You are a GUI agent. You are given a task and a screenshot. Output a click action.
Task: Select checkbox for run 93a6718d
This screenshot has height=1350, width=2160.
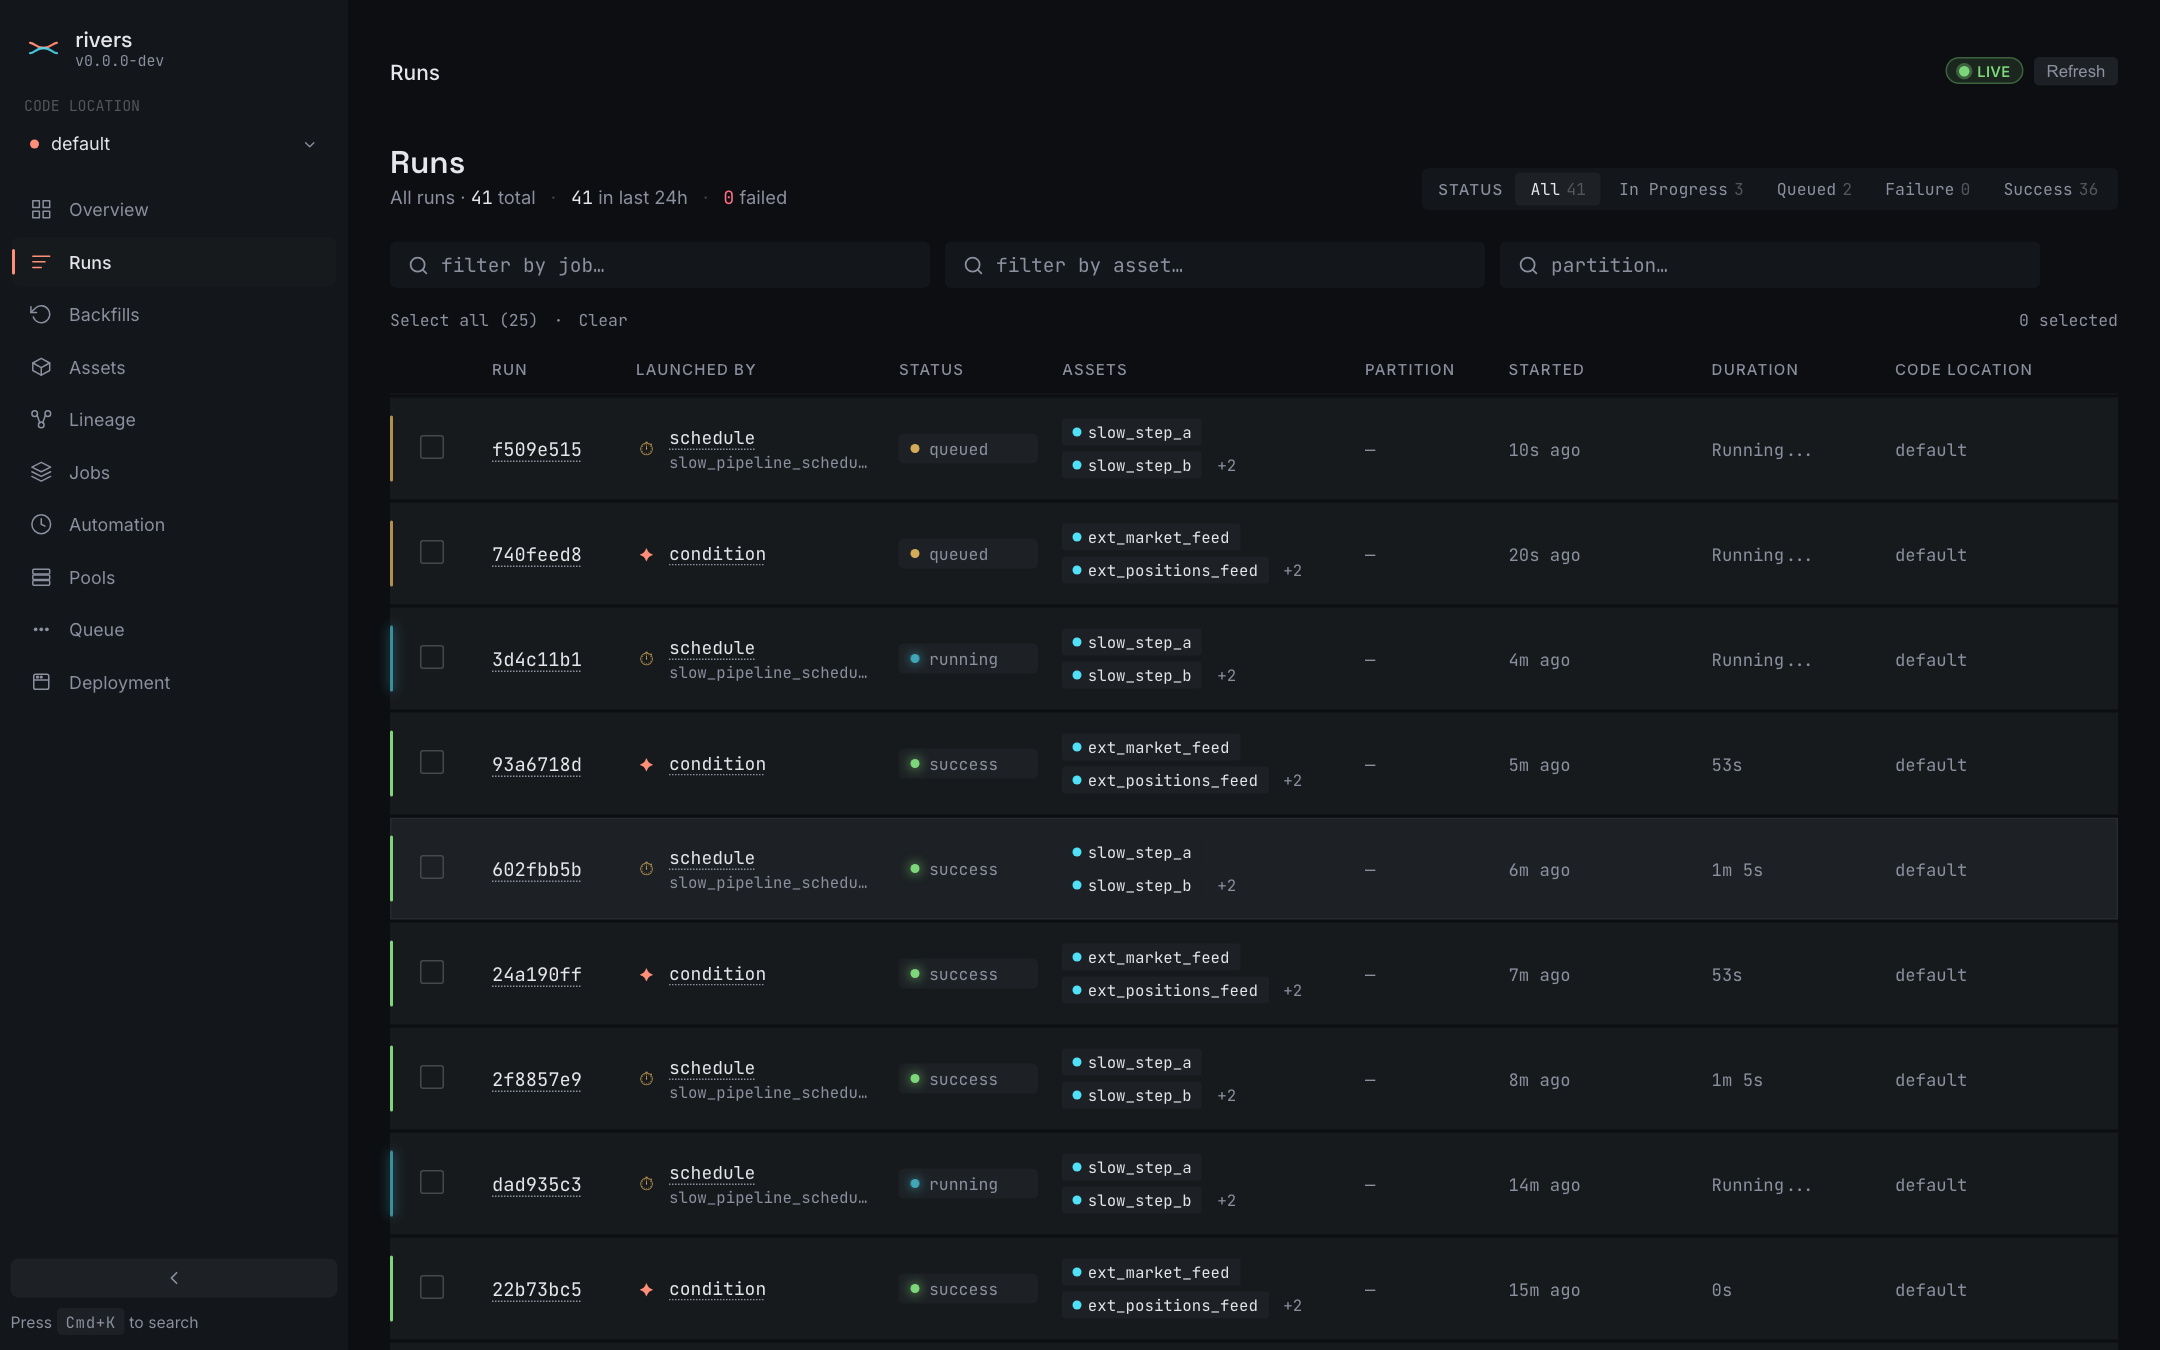[432, 762]
